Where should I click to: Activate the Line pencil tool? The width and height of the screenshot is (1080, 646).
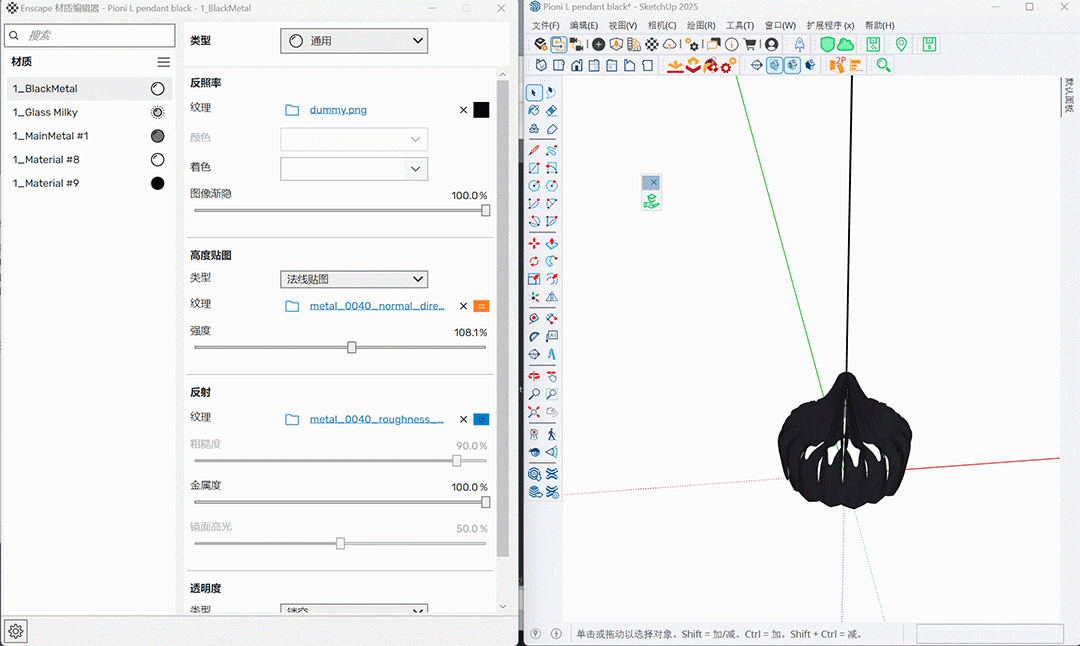tap(534, 149)
